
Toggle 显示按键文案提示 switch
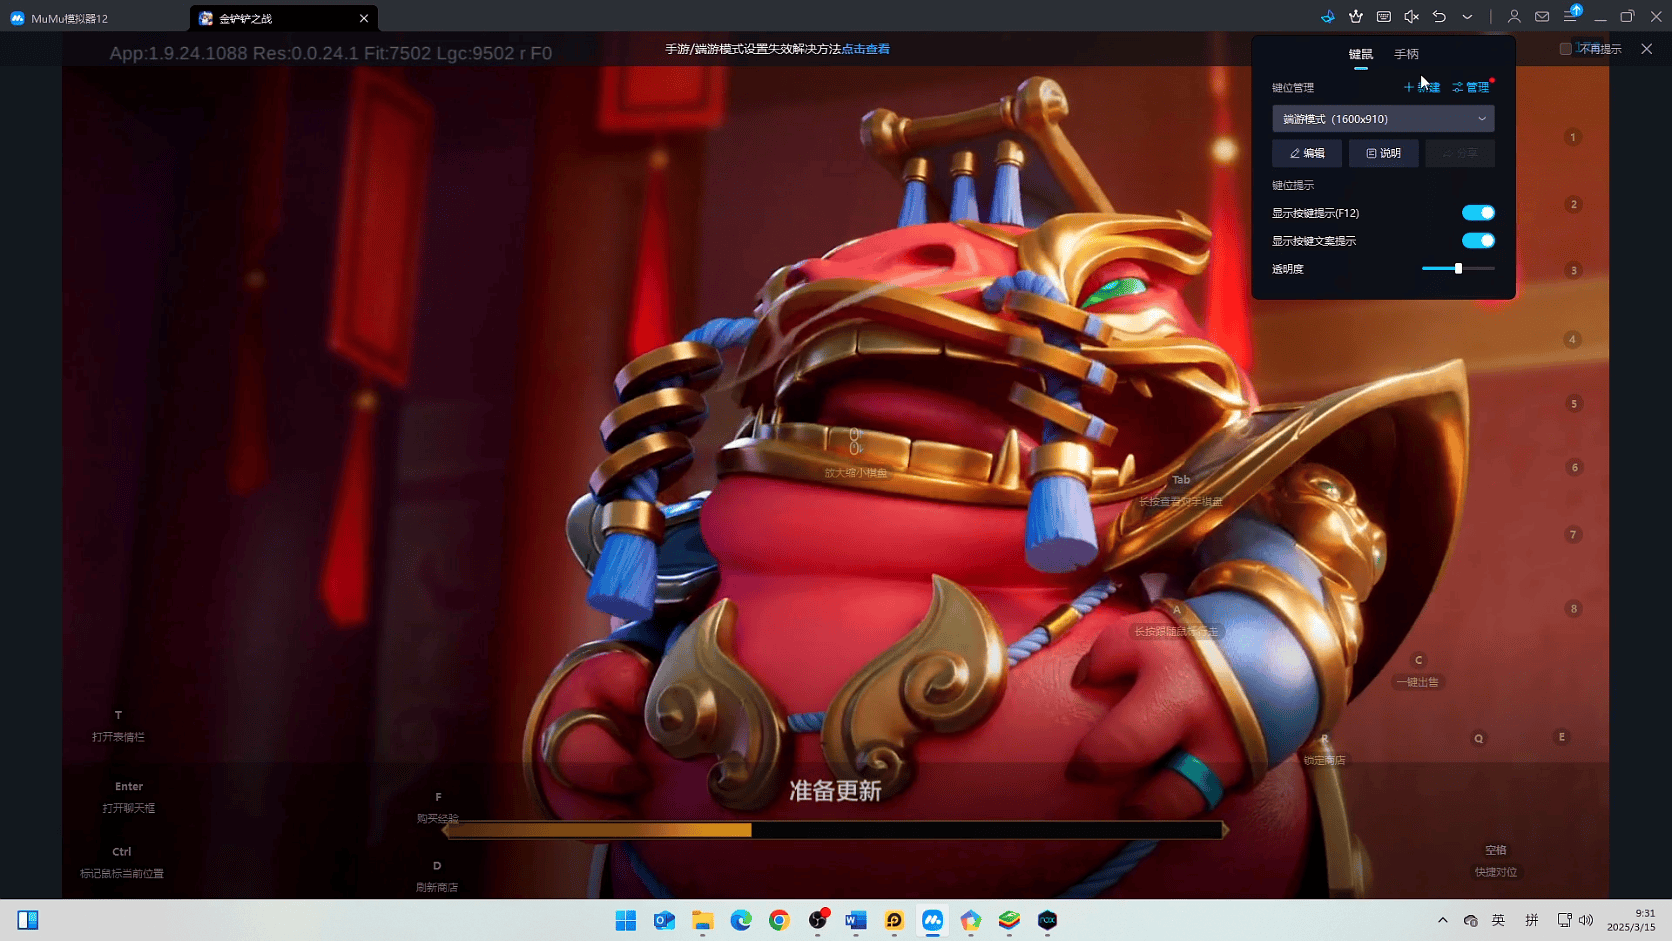tap(1478, 241)
